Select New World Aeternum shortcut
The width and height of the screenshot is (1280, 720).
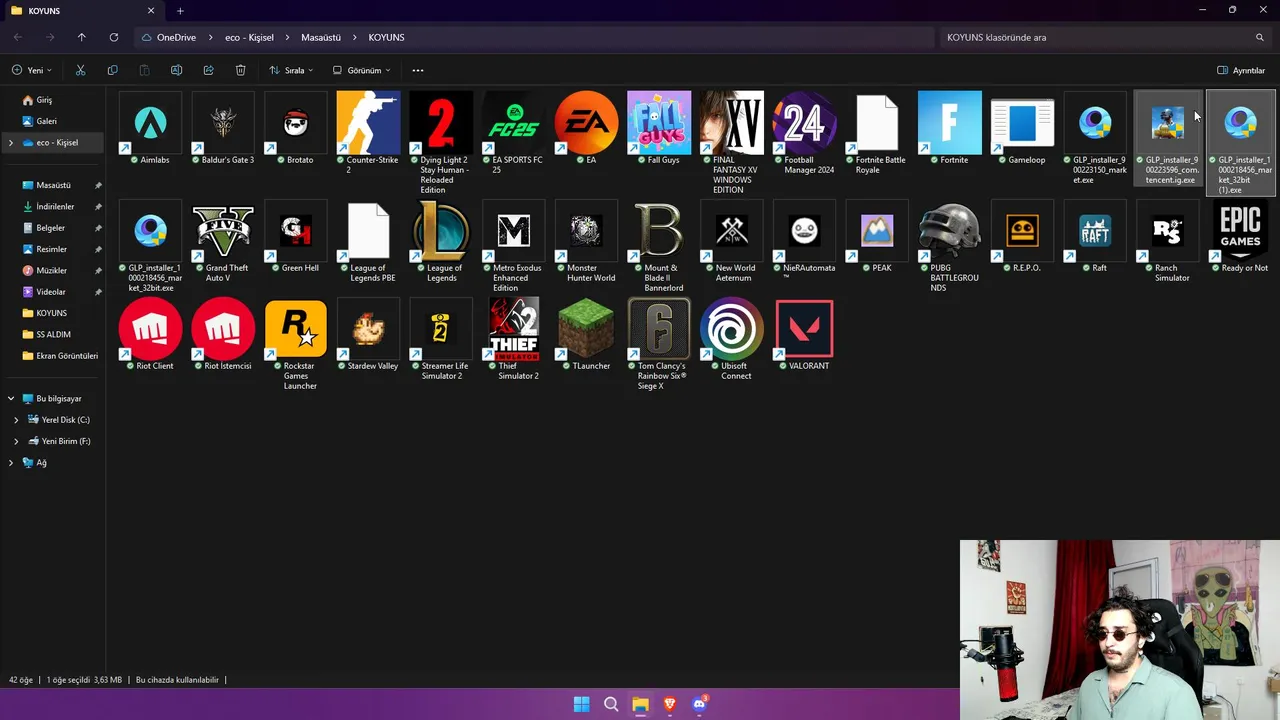click(732, 231)
